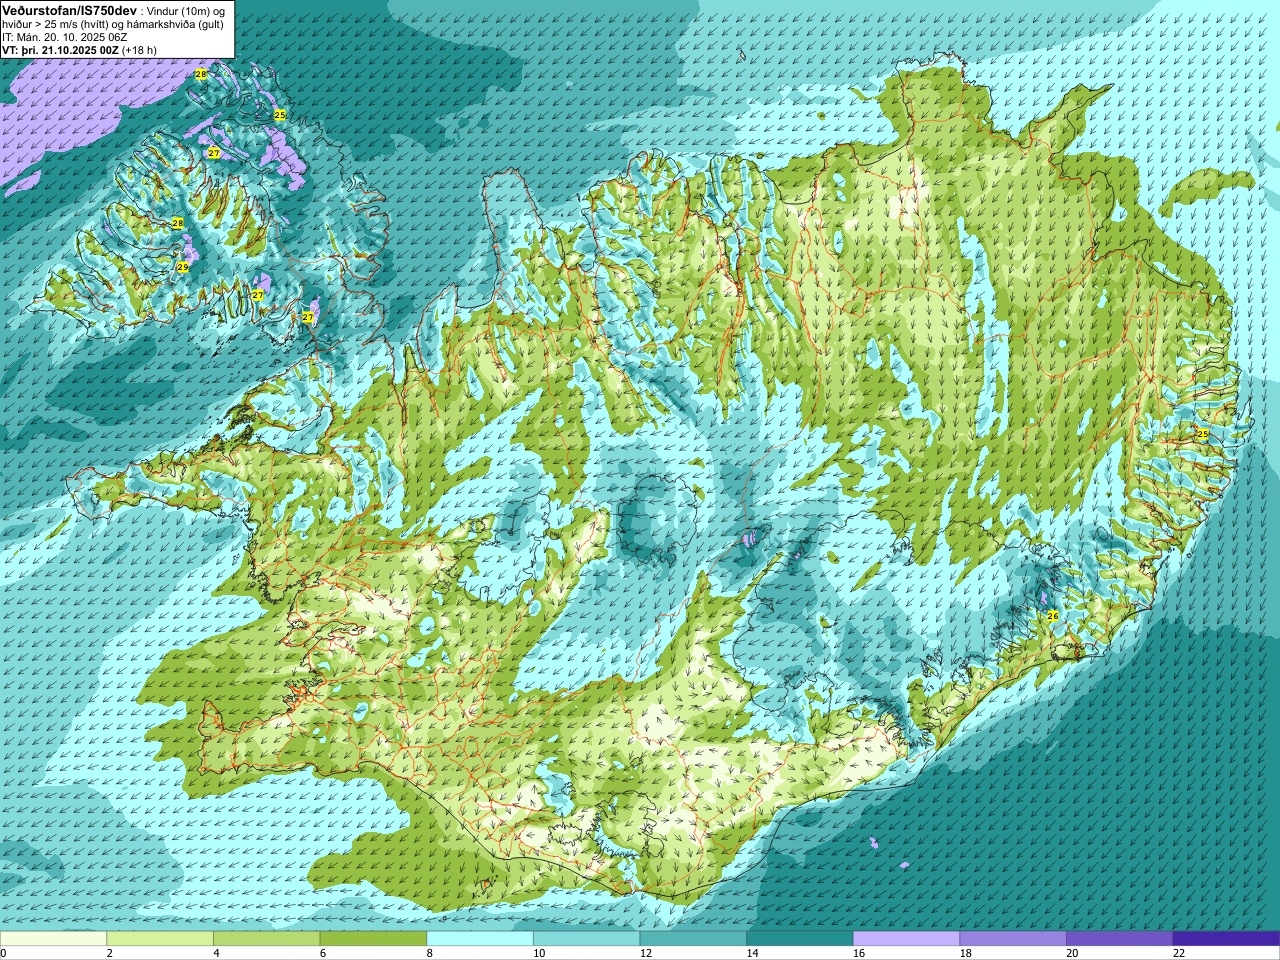The width and height of the screenshot is (1280, 960).
Task: Click the legend tick label "8"
Action: pos(430,953)
